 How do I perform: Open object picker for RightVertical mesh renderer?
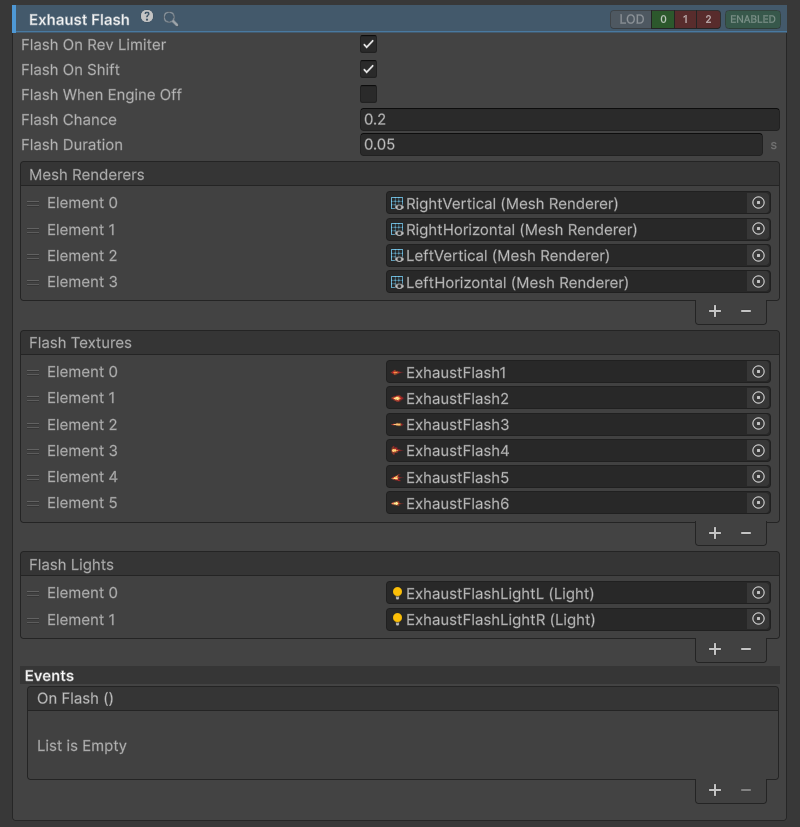pyautogui.click(x=758, y=203)
